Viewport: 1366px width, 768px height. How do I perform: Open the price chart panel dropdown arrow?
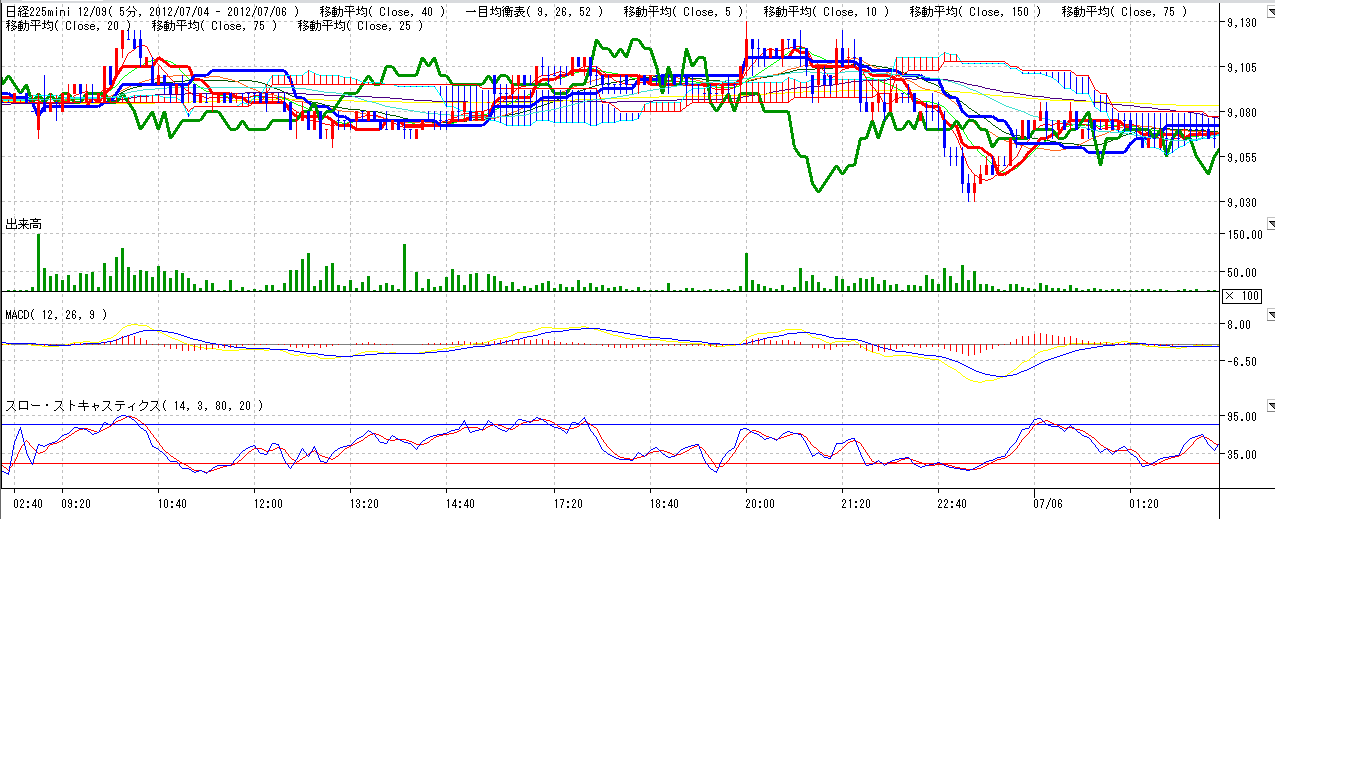click(1271, 13)
